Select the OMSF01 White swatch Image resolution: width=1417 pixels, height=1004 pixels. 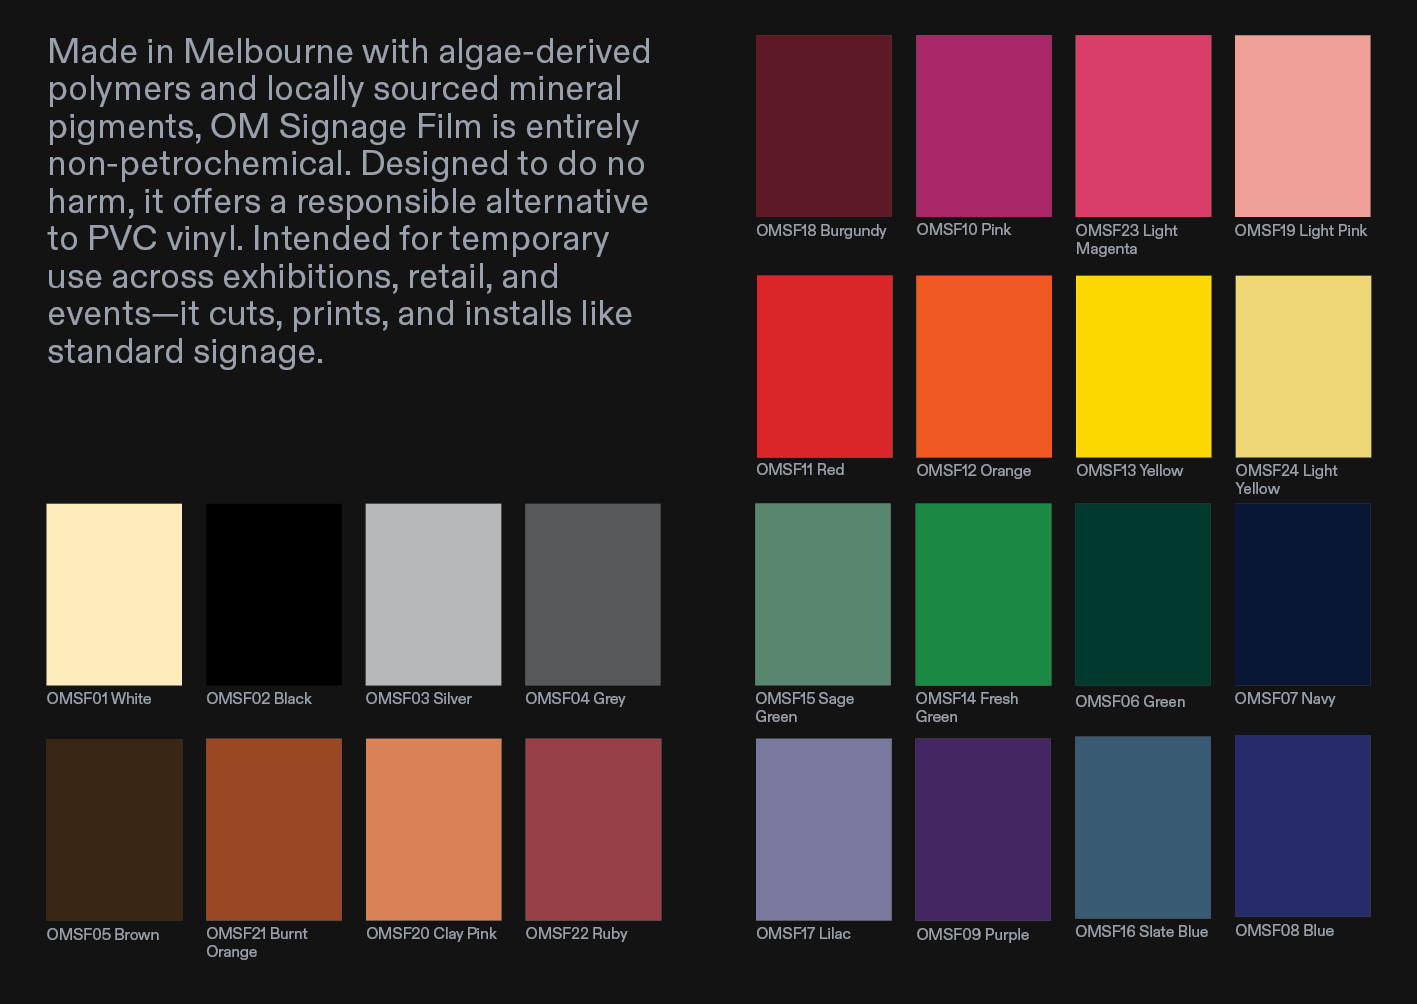tap(114, 594)
